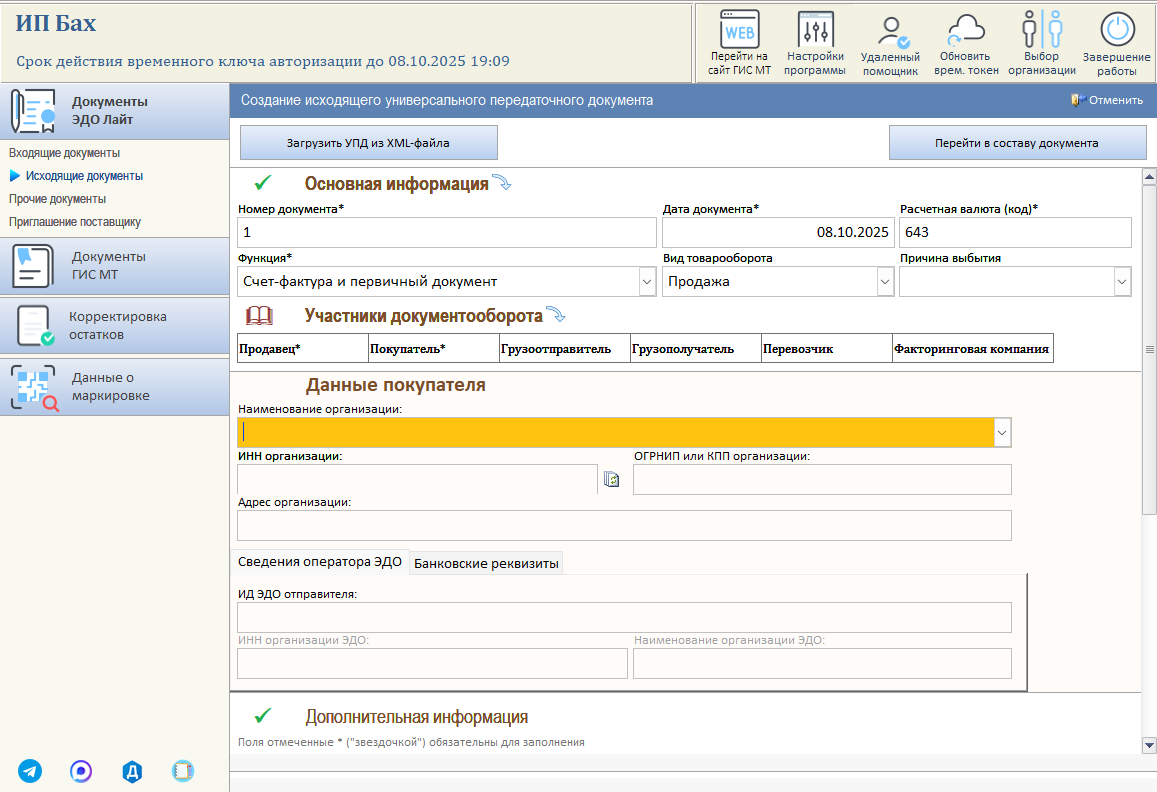
Task: Open the Вид товарооборота dropdown
Action: pos(885,282)
